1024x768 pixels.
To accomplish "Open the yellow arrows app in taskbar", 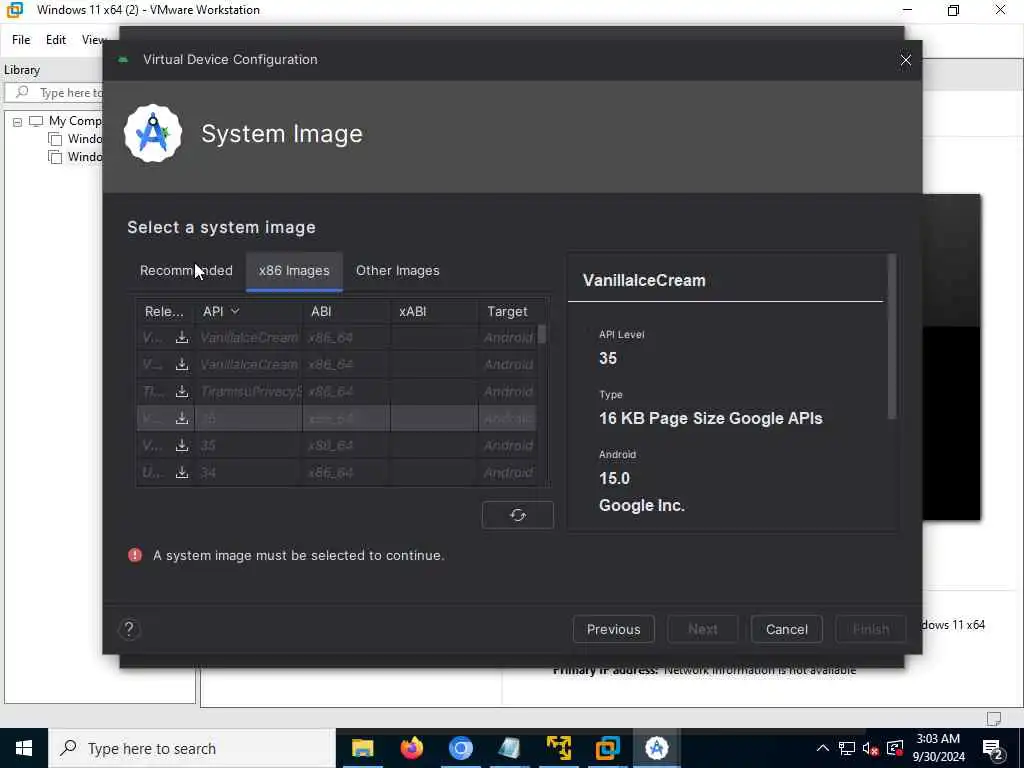I will pos(558,748).
